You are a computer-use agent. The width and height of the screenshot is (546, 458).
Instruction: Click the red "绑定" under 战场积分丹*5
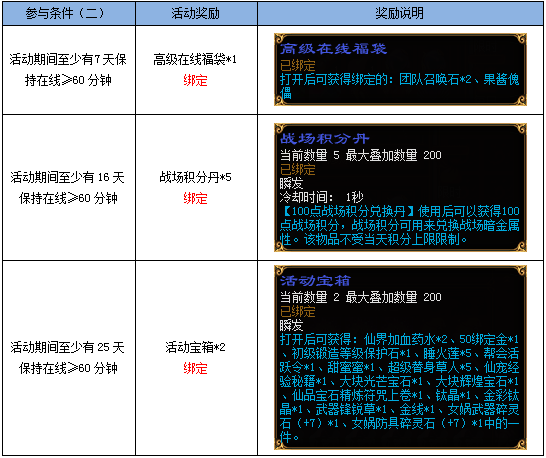[x=195, y=199]
